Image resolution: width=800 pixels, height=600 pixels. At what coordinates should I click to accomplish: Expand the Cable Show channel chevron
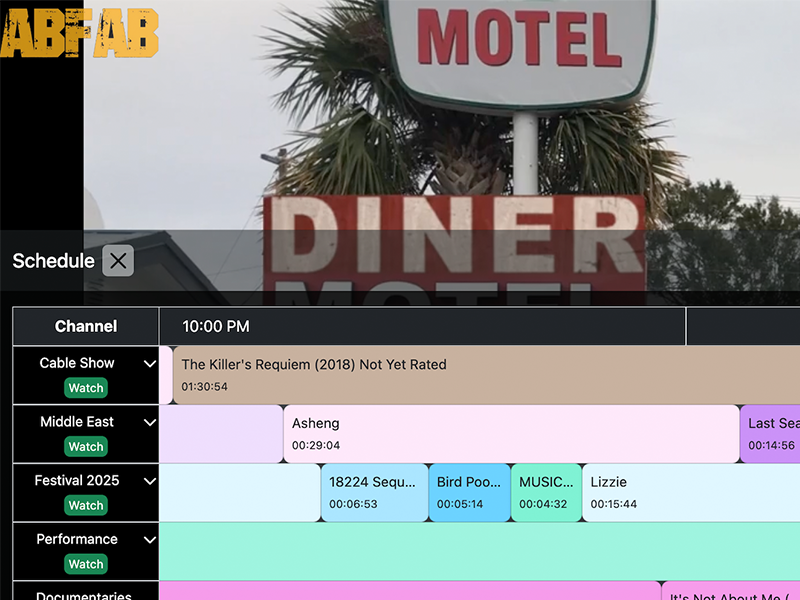click(x=149, y=364)
